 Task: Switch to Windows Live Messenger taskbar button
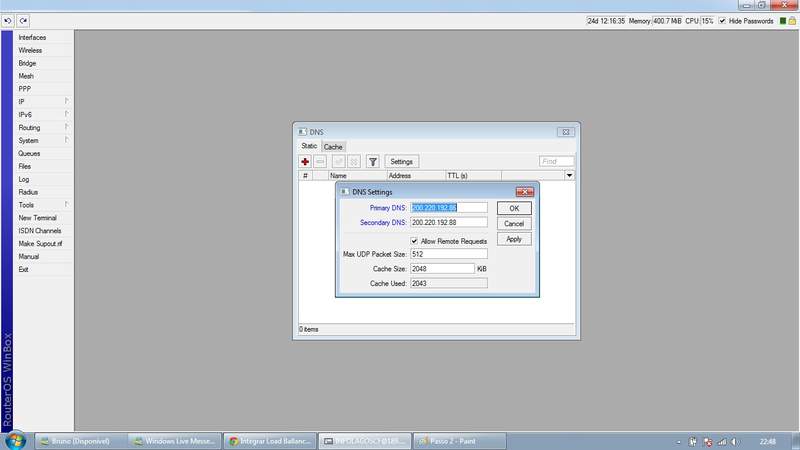pyautogui.click(x=174, y=441)
